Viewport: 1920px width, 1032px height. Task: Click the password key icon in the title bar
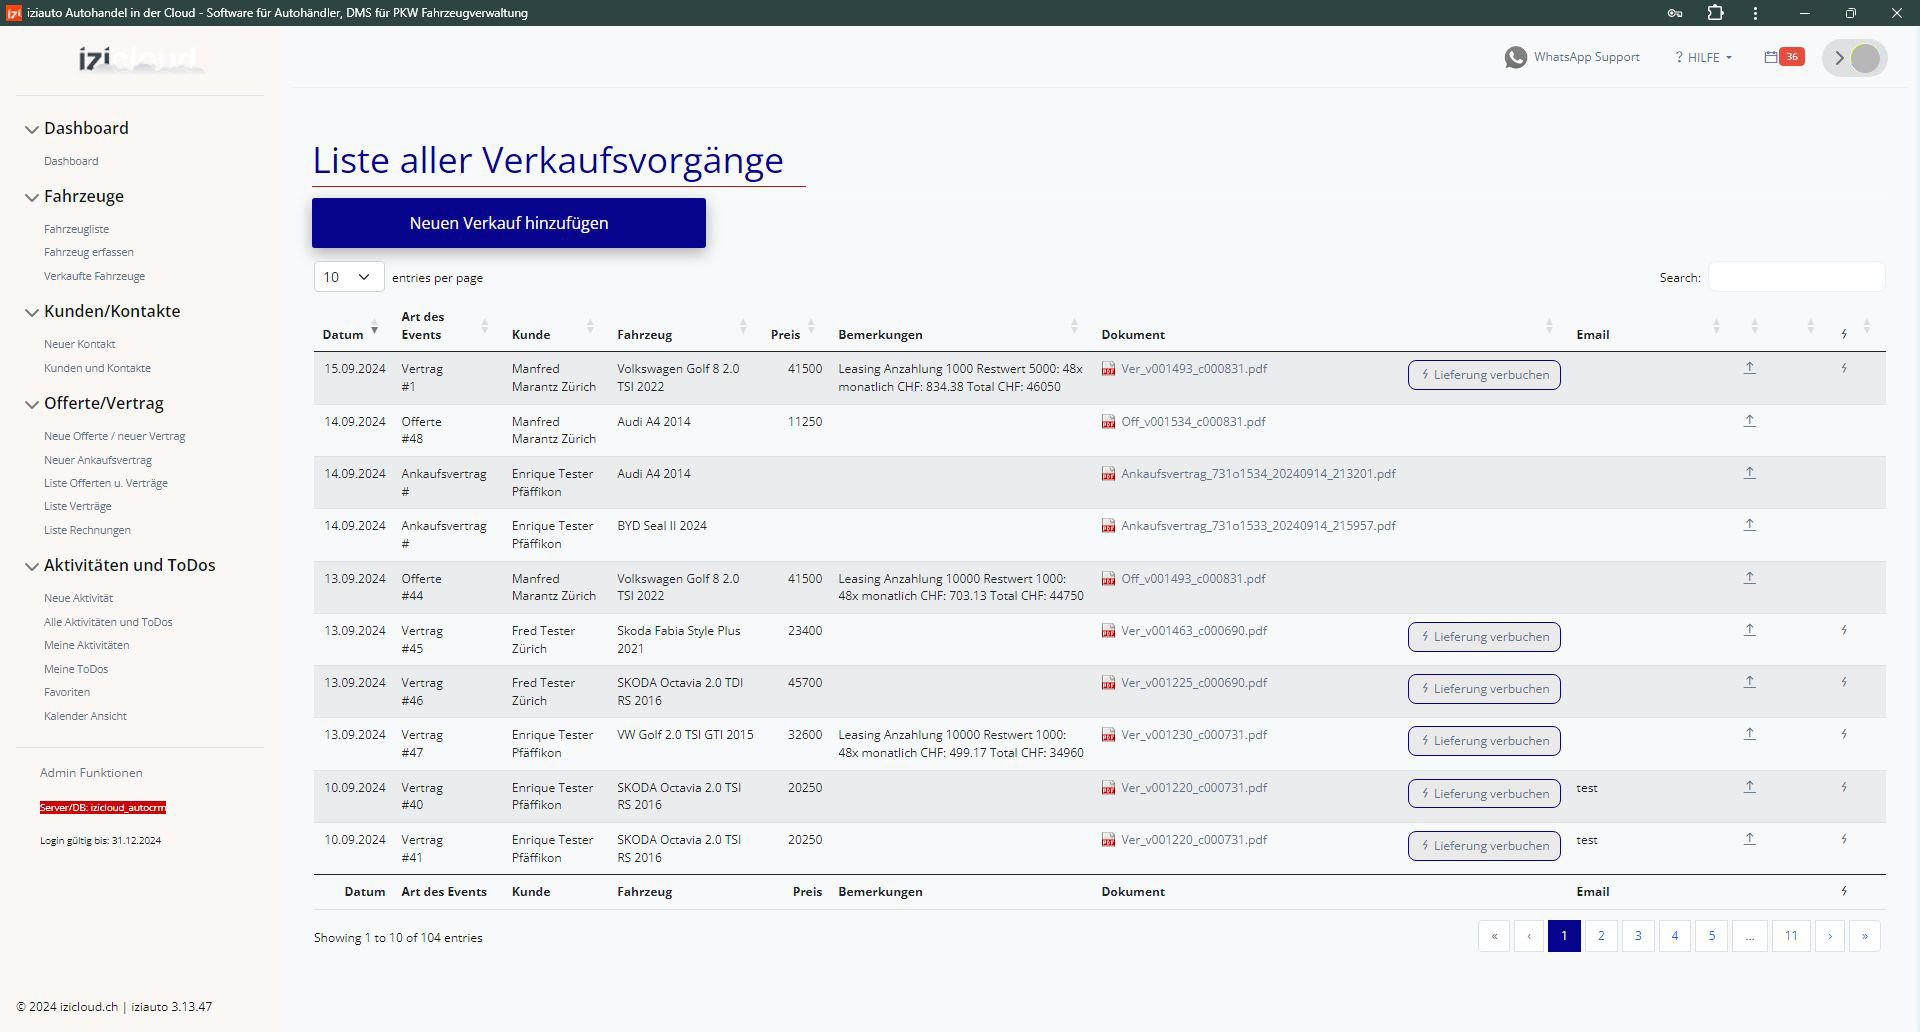(x=1674, y=13)
